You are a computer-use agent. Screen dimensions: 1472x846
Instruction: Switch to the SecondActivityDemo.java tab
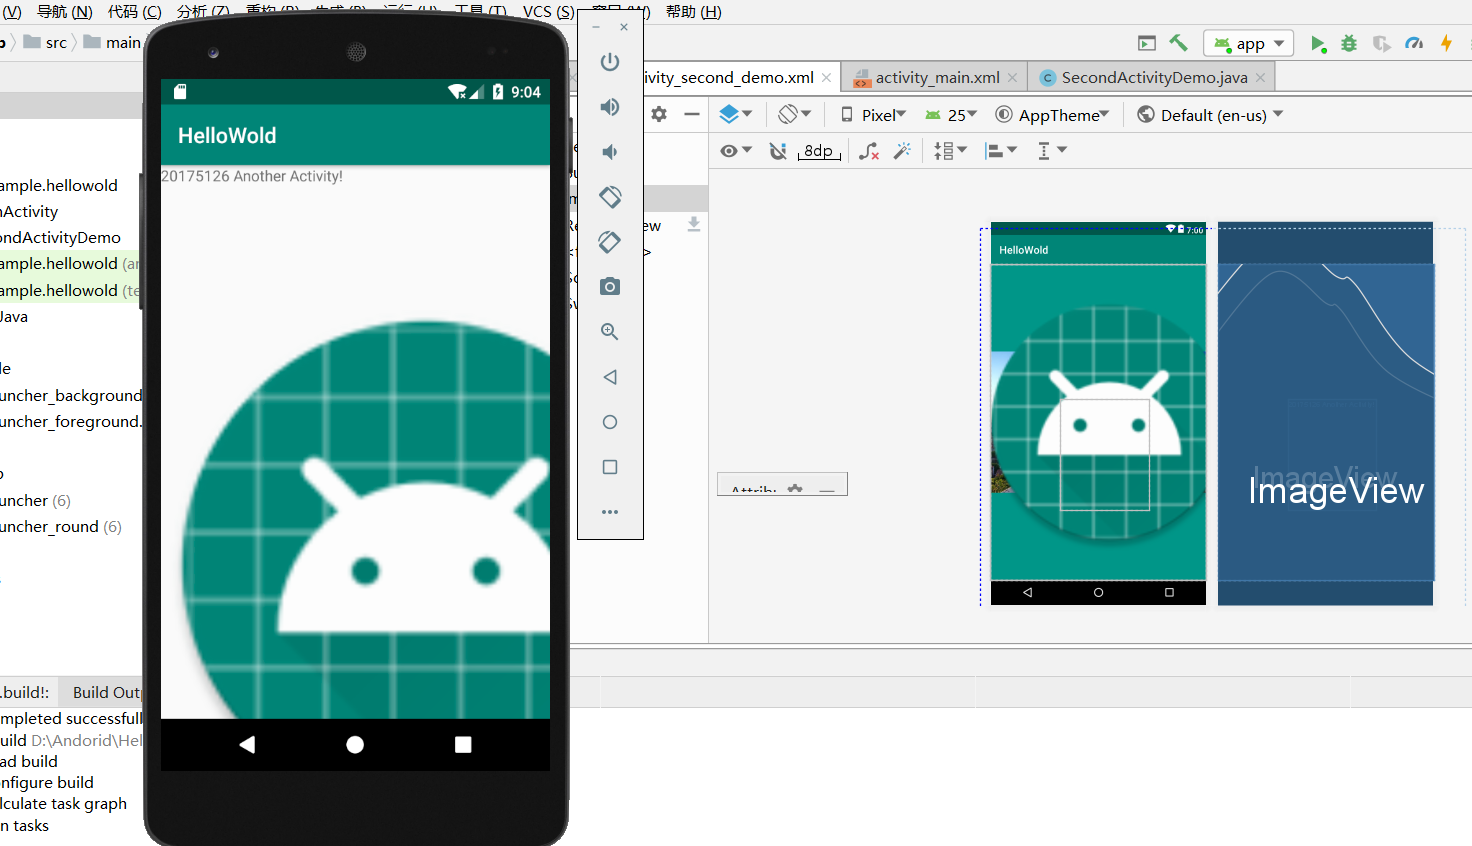[x=1154, y=77]
